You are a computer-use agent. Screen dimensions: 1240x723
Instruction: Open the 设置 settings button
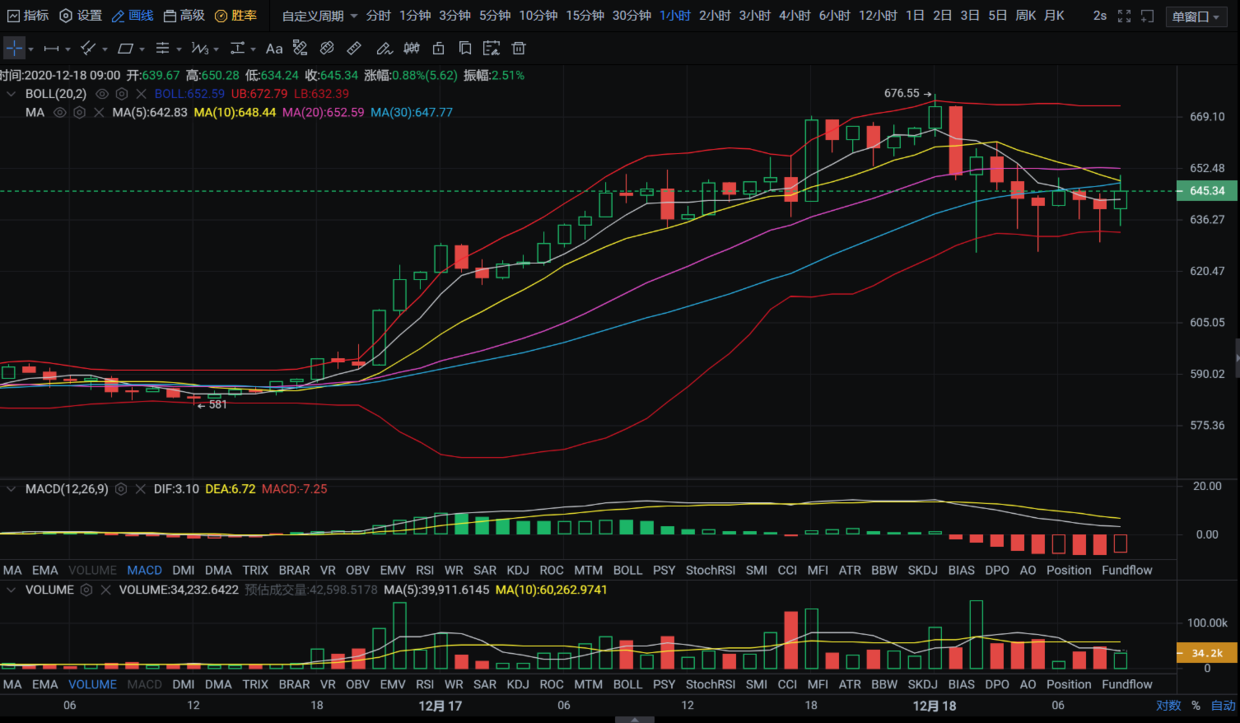[81, 16]
